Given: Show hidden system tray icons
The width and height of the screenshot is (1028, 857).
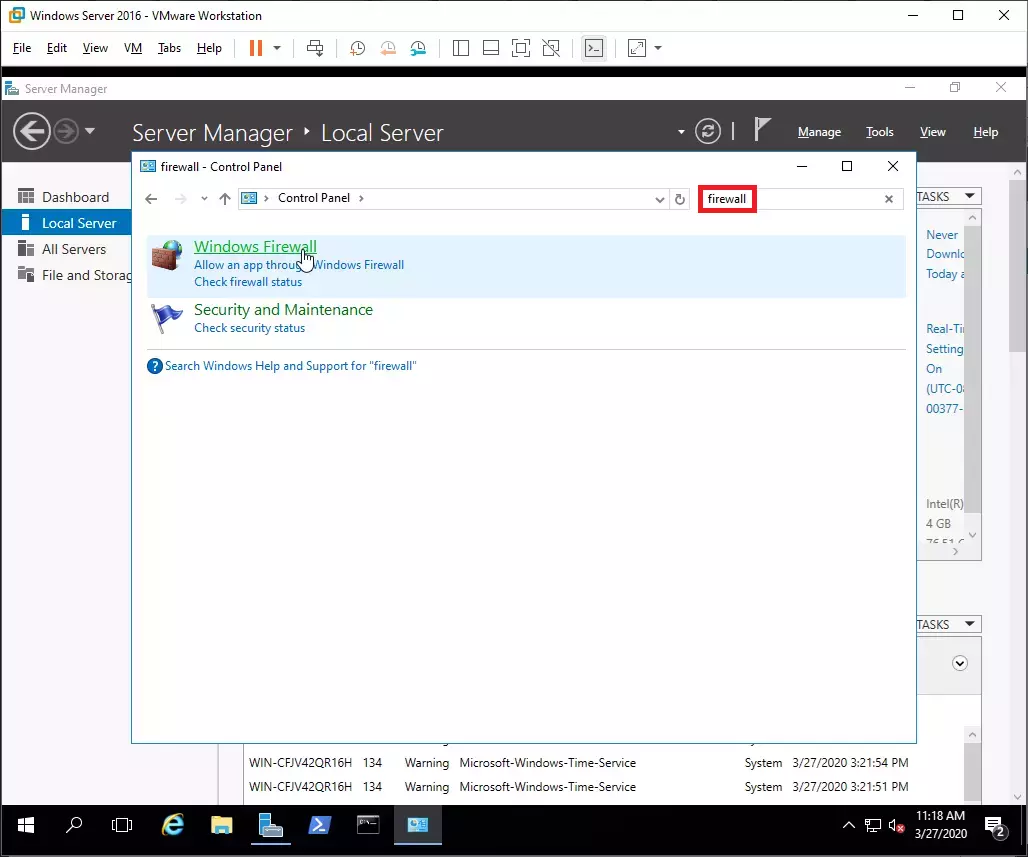Looking at the screenshot, I should tap(848, 825).
